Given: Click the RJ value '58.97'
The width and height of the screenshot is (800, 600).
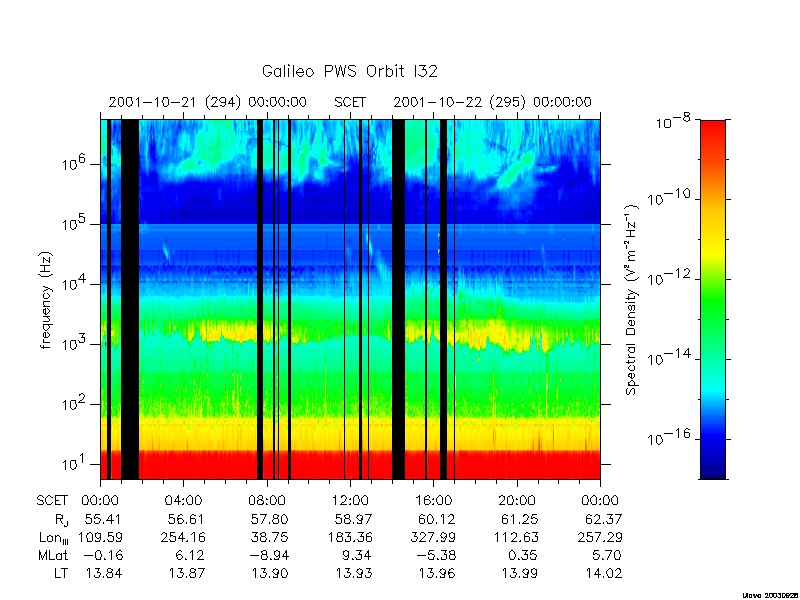Looking at the screenshot, I should 353,519.
